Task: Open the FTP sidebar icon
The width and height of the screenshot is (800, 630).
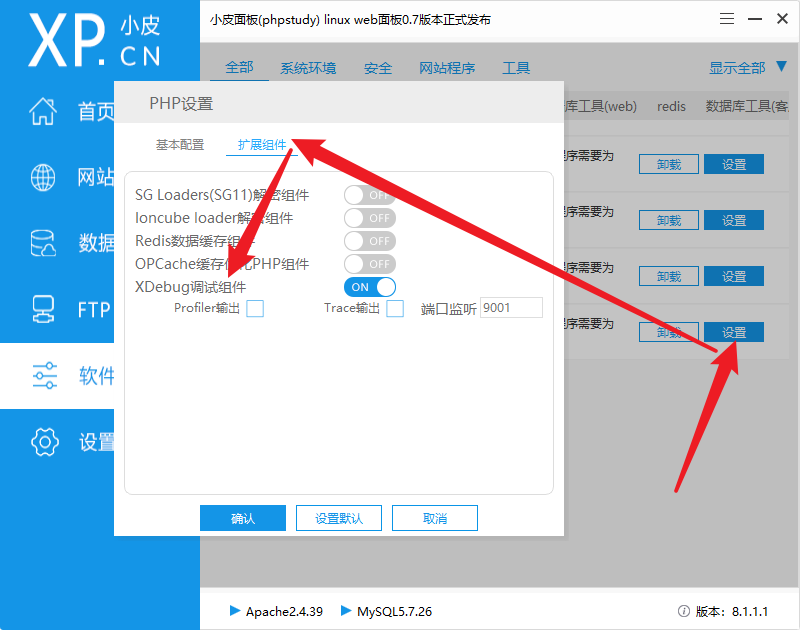Action: [43, 309]
